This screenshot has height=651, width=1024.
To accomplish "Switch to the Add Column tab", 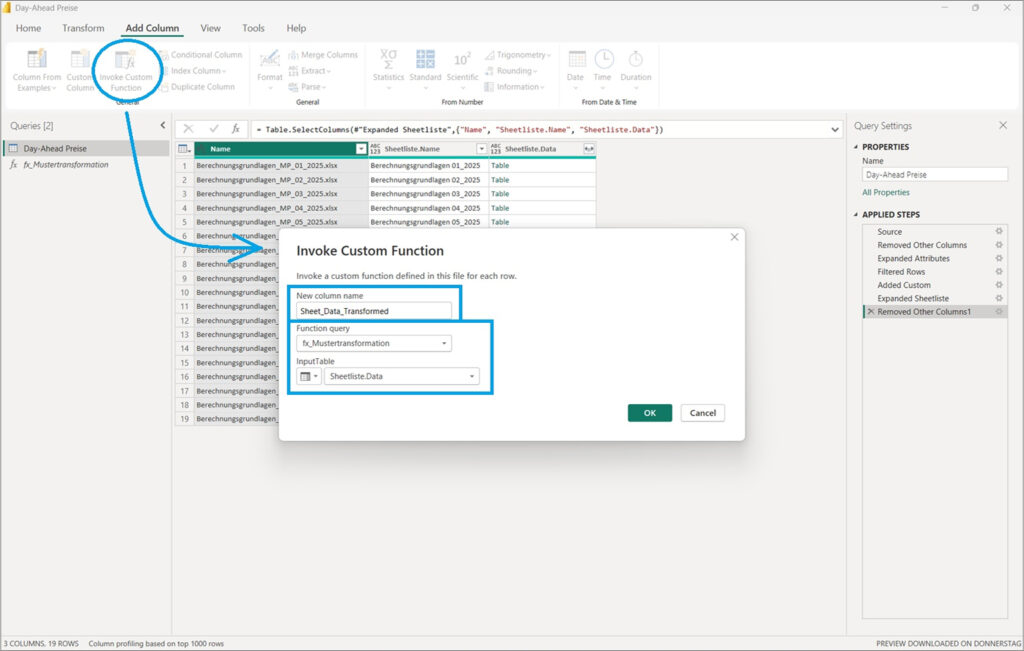I will (x=152, y=28).
